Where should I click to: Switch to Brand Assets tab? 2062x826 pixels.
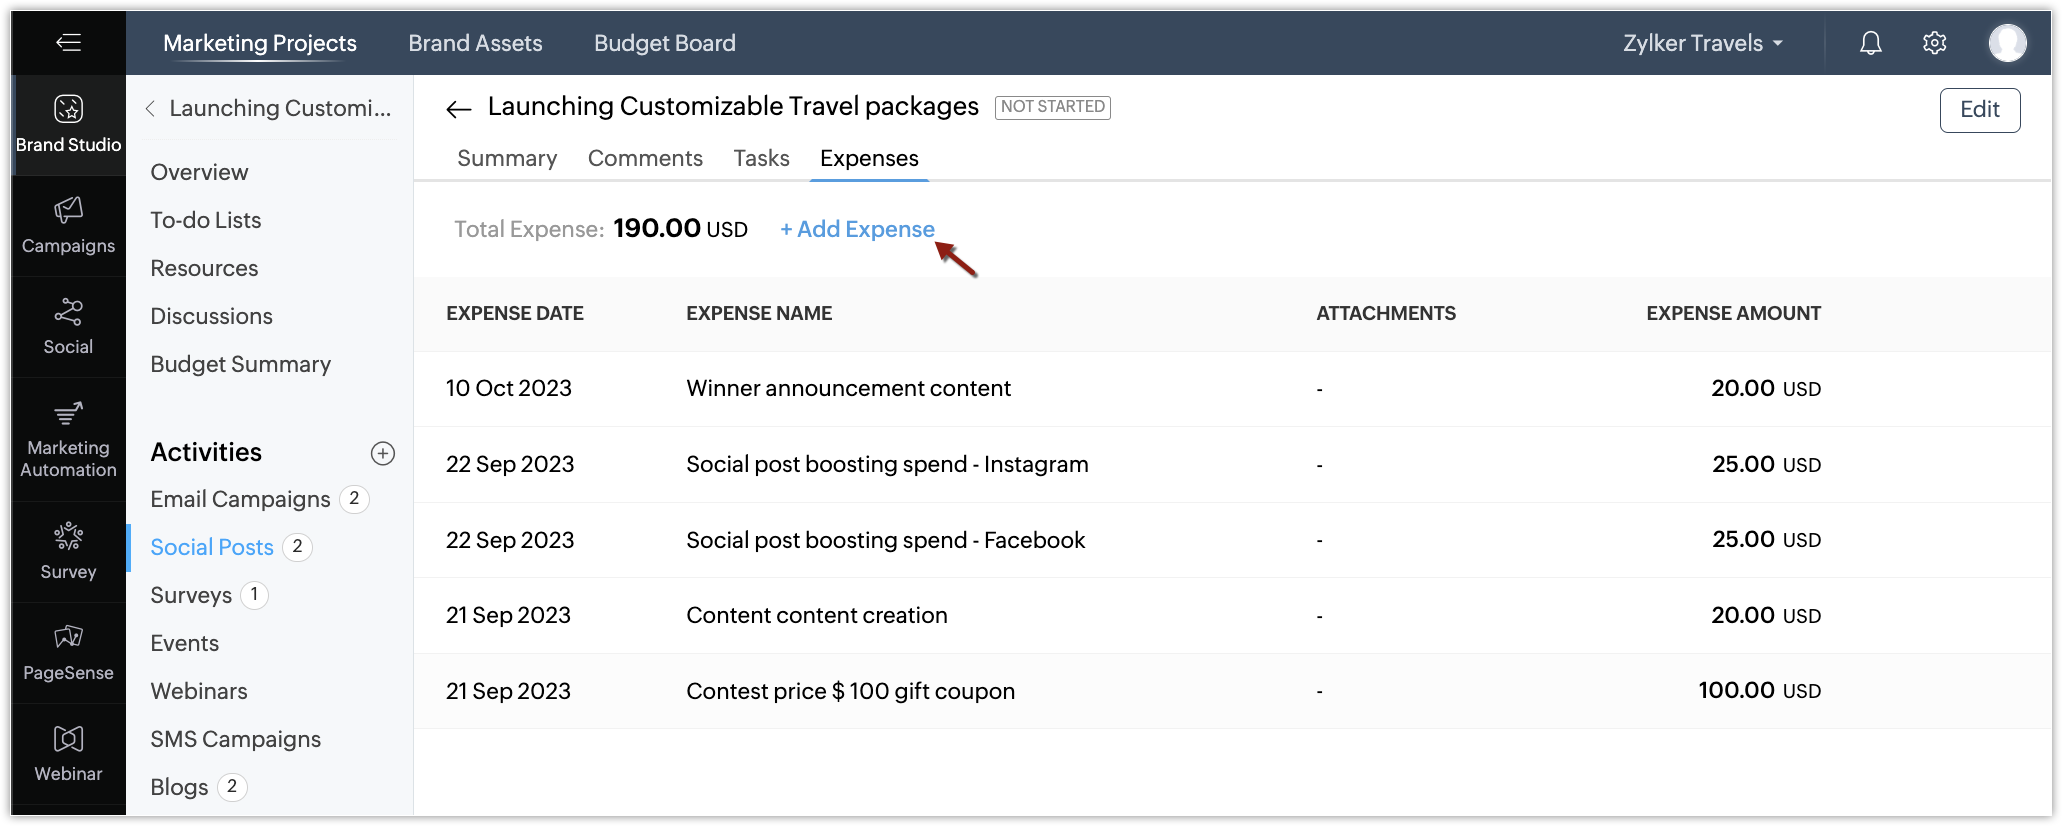click(x=475, y=43)
